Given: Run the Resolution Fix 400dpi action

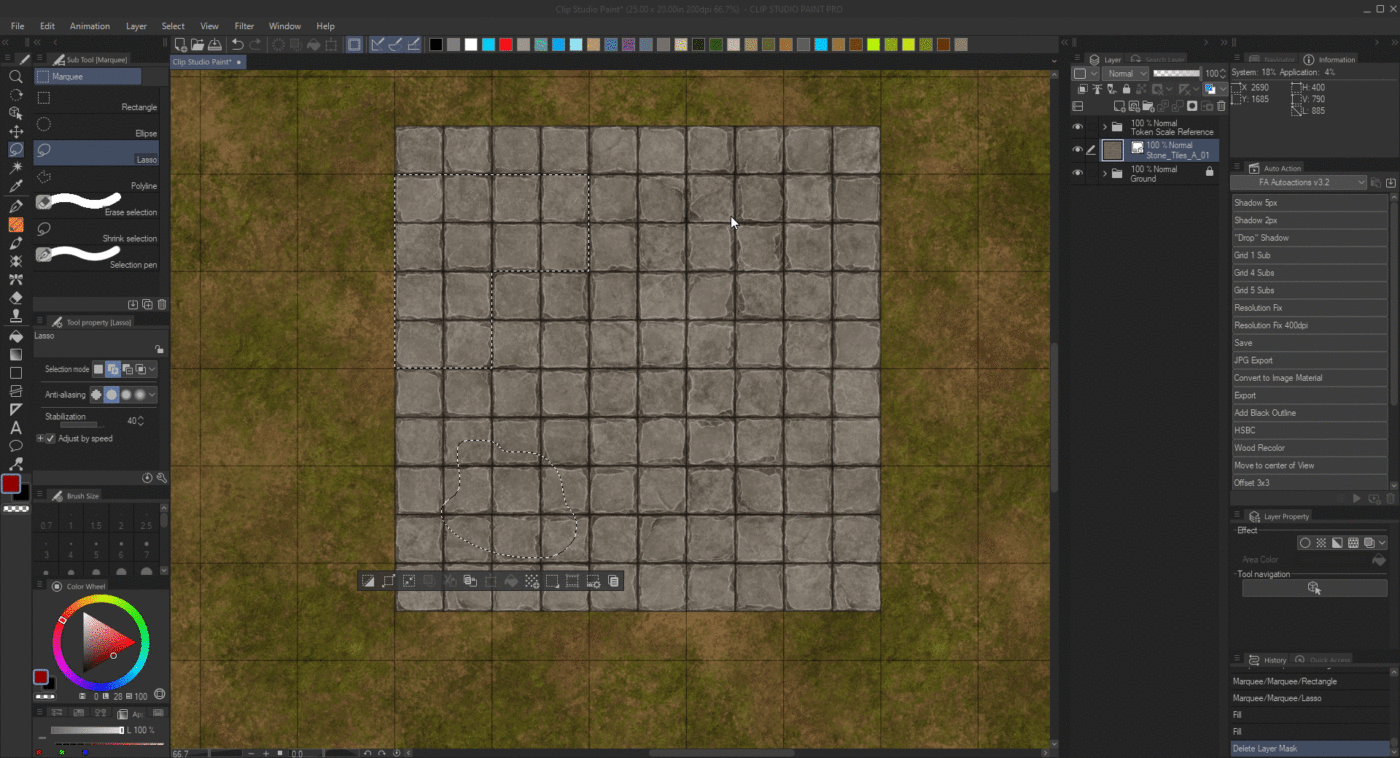Looking at the screenshot, I should coord(1309,325).
